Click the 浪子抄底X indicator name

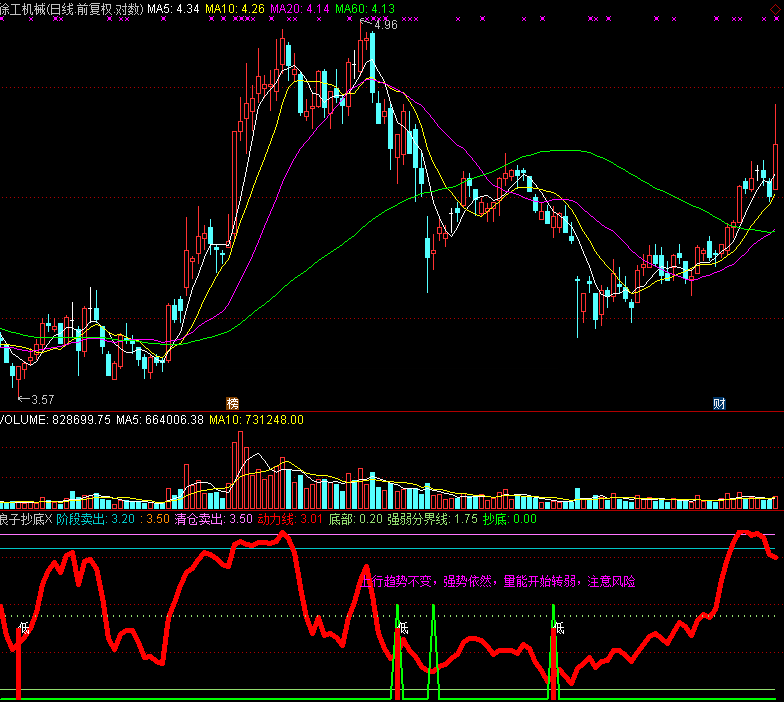(26, 519)
